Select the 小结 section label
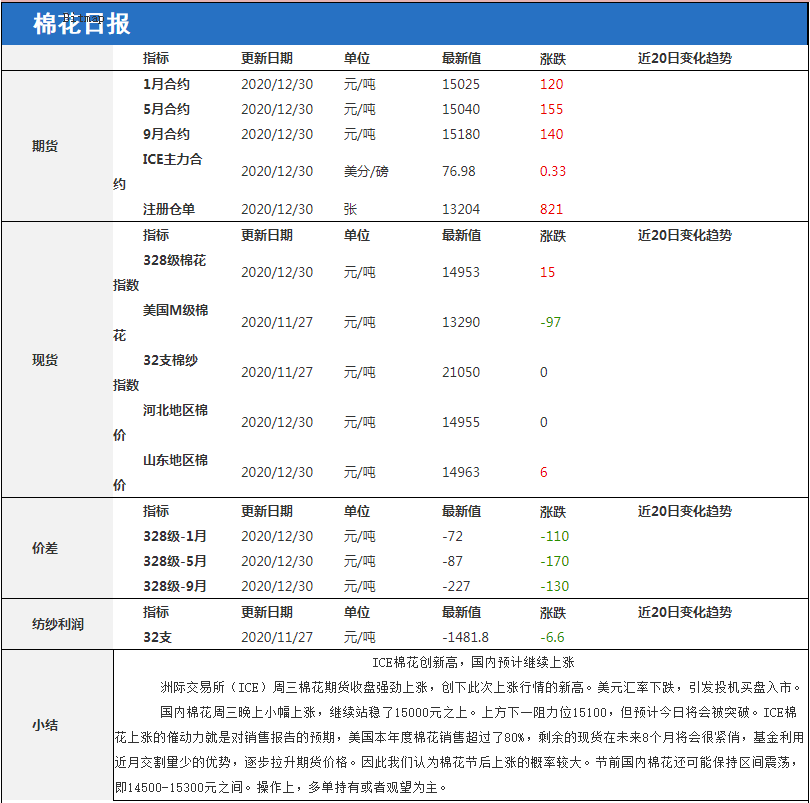Image resolution: width=810 pixels, height=803 pixels. pyautogui.click(x=45, y=725)
